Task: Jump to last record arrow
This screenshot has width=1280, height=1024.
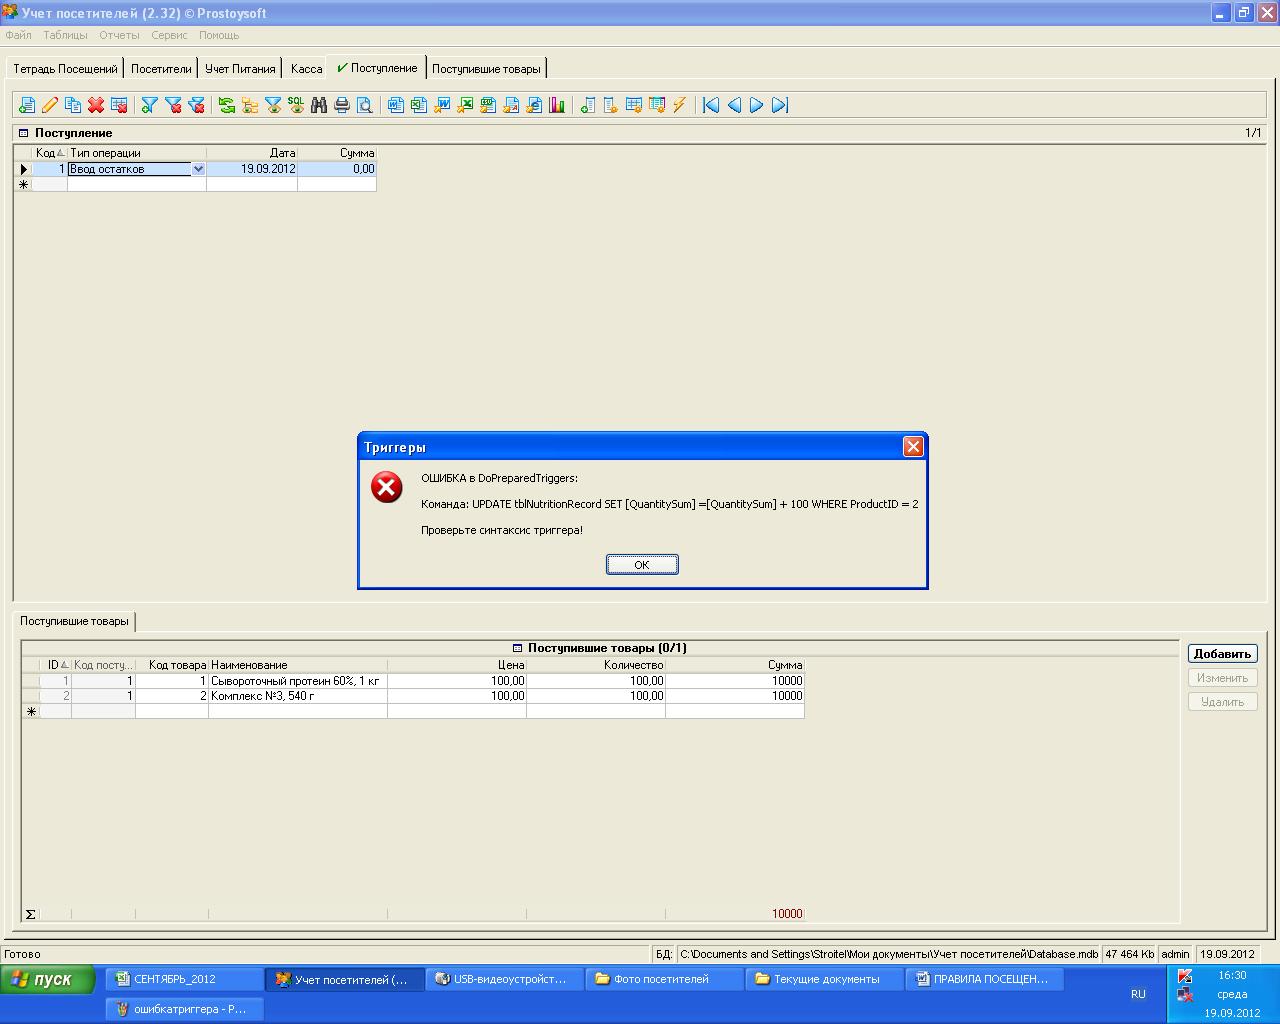Action: pos(780,105)
